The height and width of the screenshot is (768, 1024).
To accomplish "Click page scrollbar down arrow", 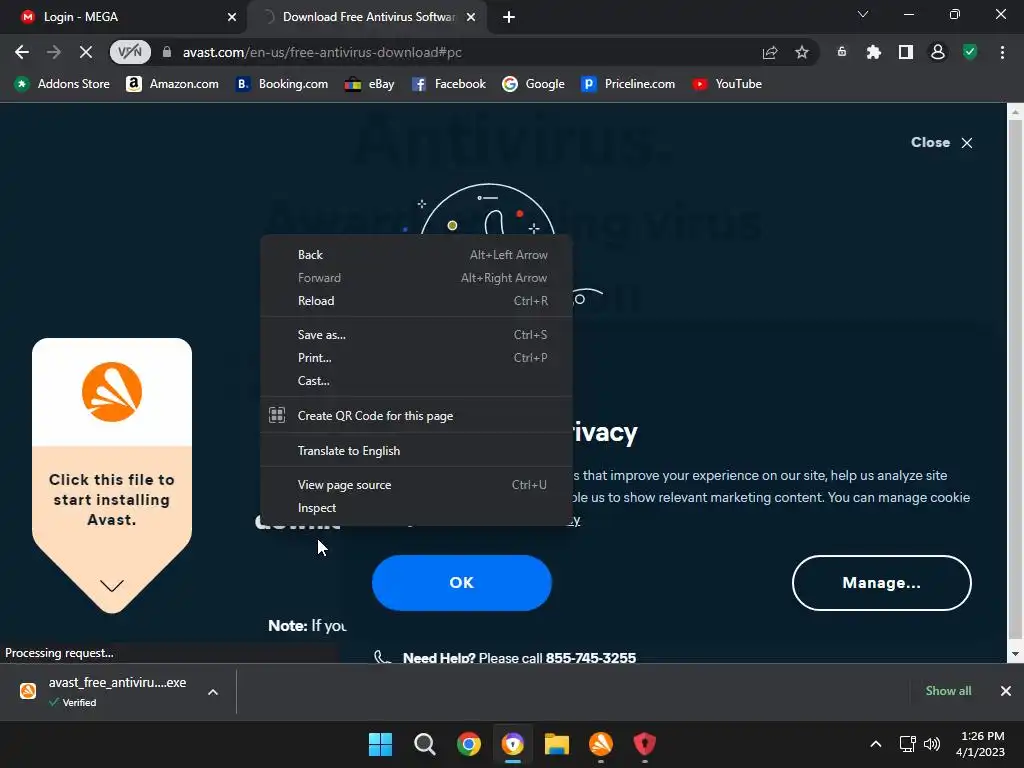I will coord(1015,654).
